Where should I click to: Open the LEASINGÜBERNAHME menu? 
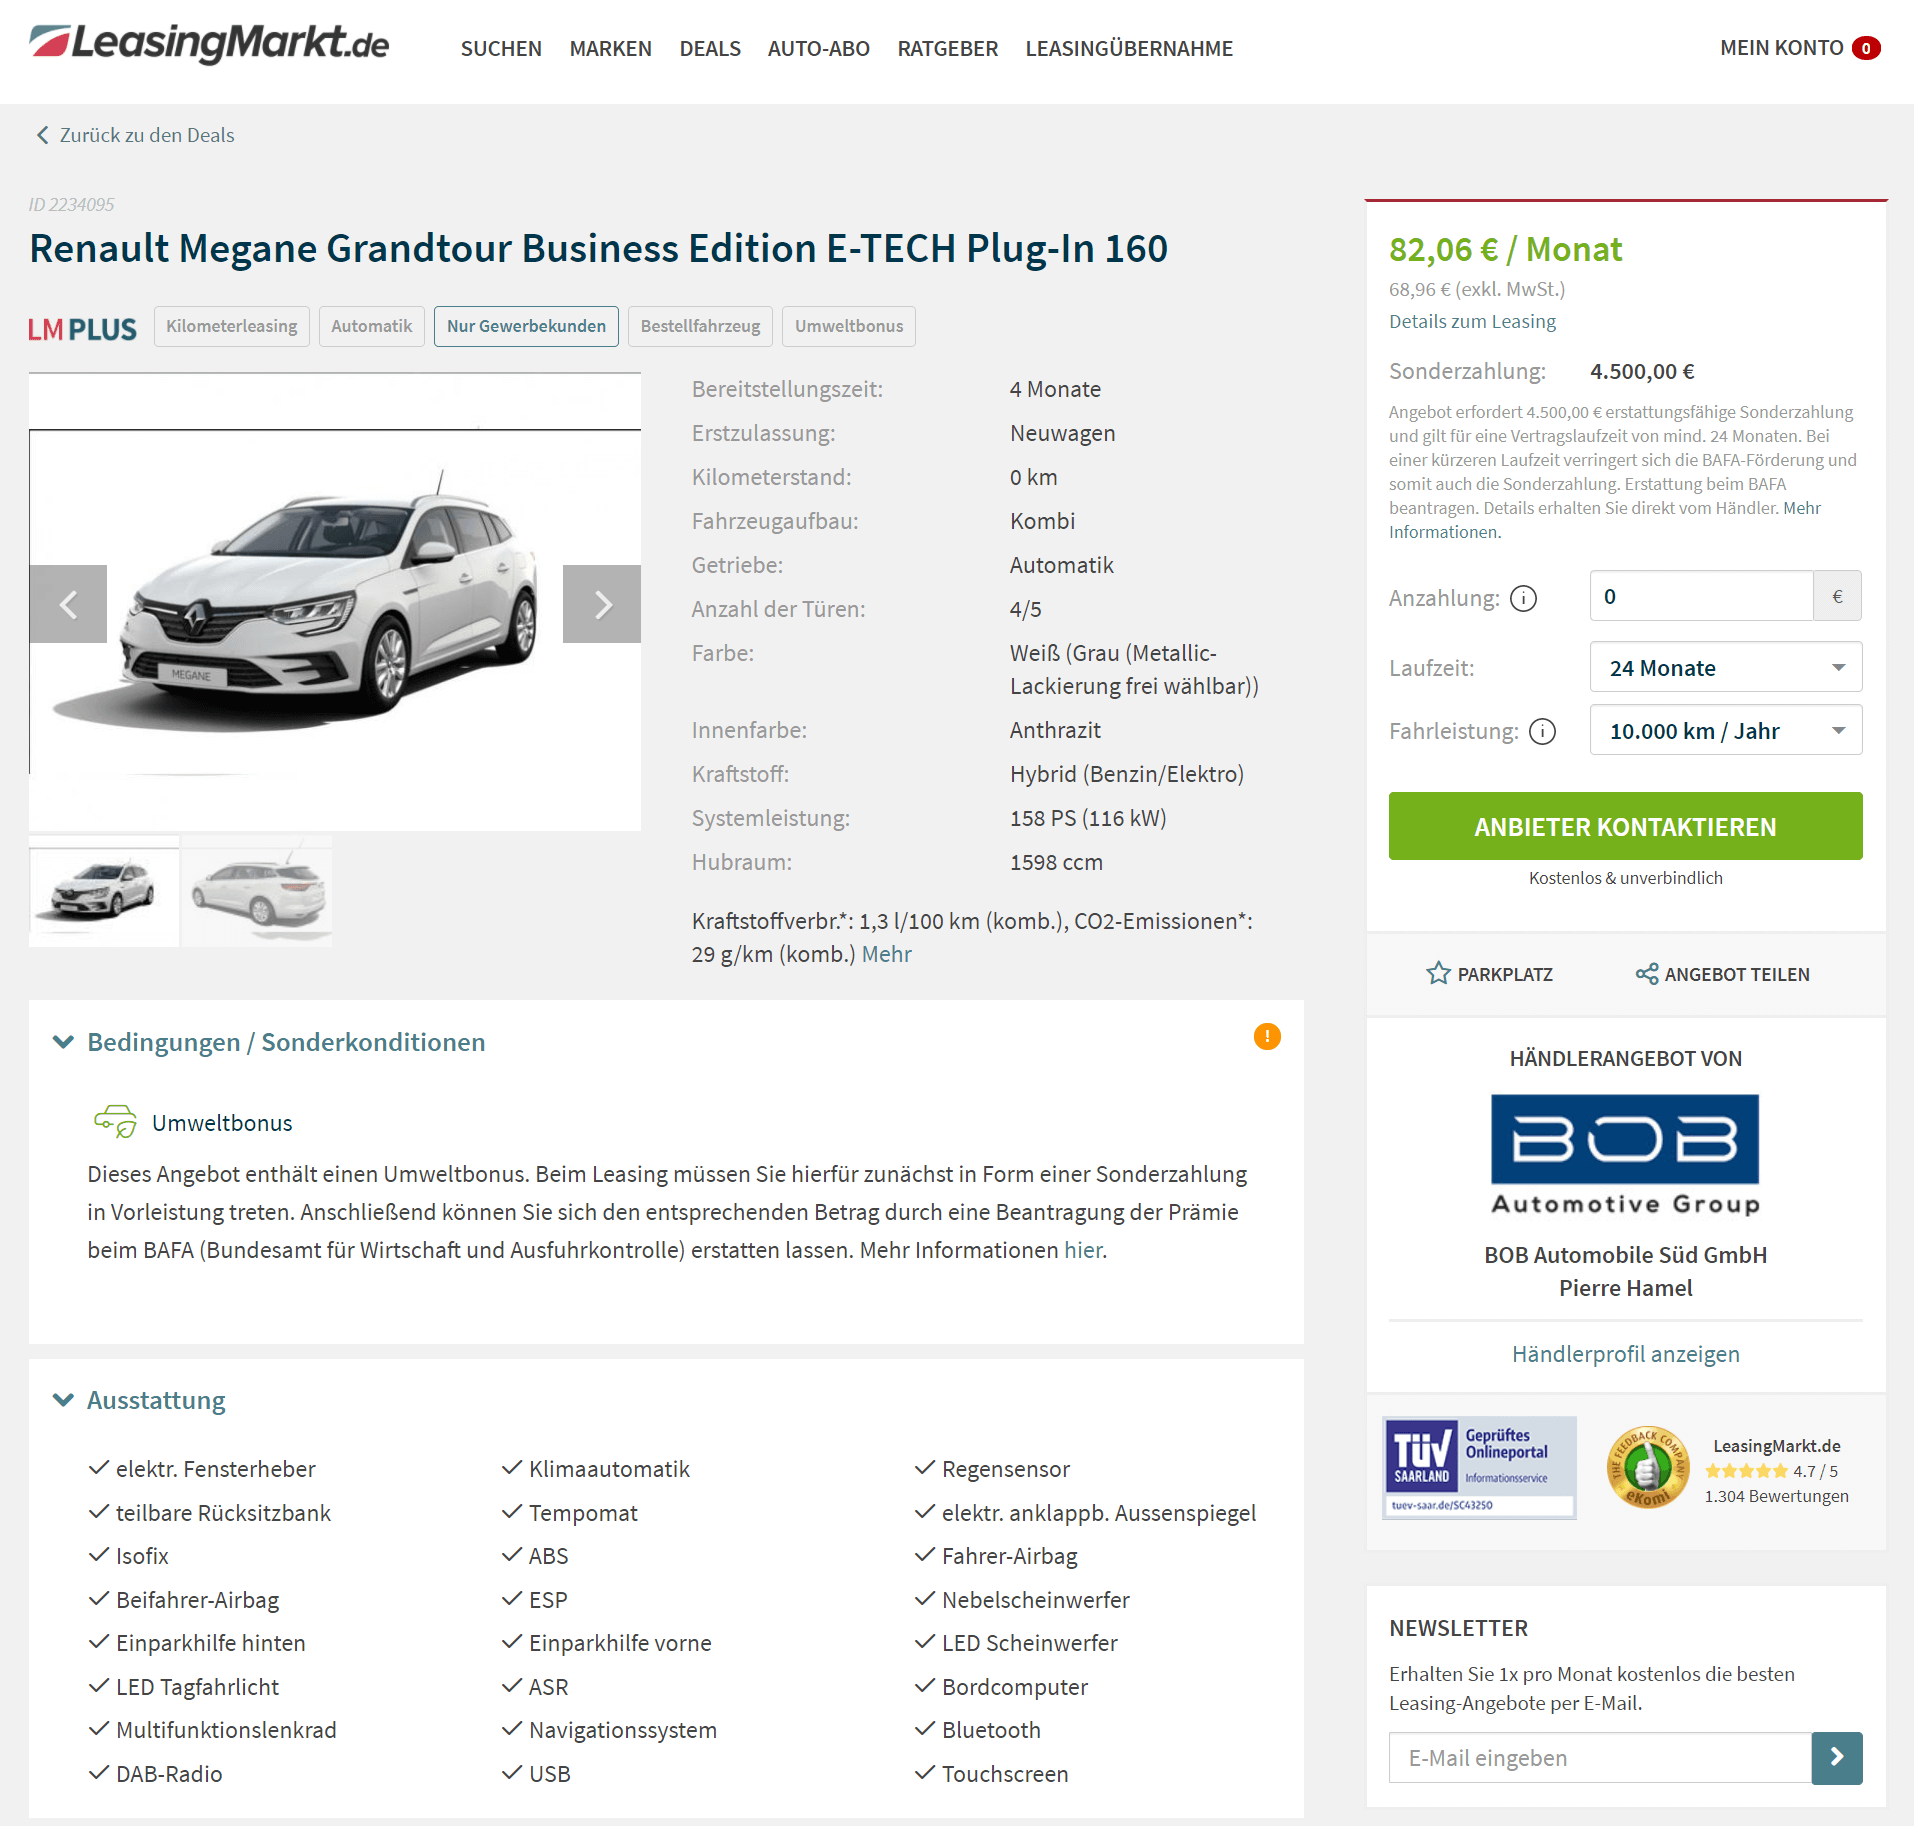1129,48
